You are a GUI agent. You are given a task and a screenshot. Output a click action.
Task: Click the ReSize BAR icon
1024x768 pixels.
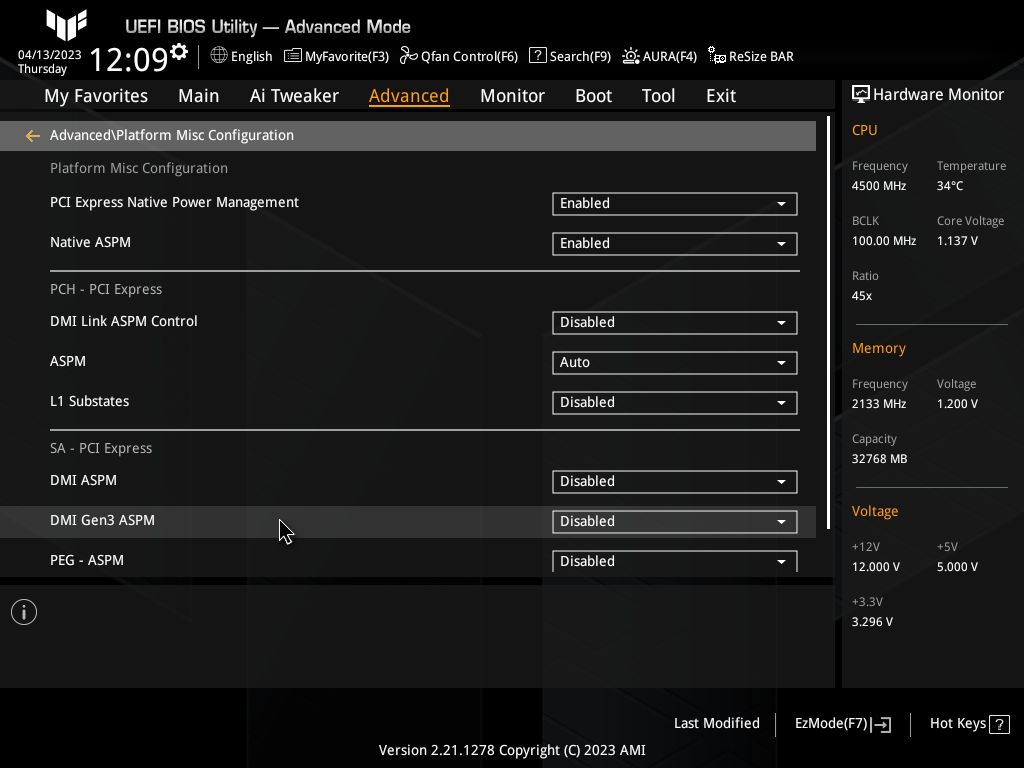pos(716,56)
